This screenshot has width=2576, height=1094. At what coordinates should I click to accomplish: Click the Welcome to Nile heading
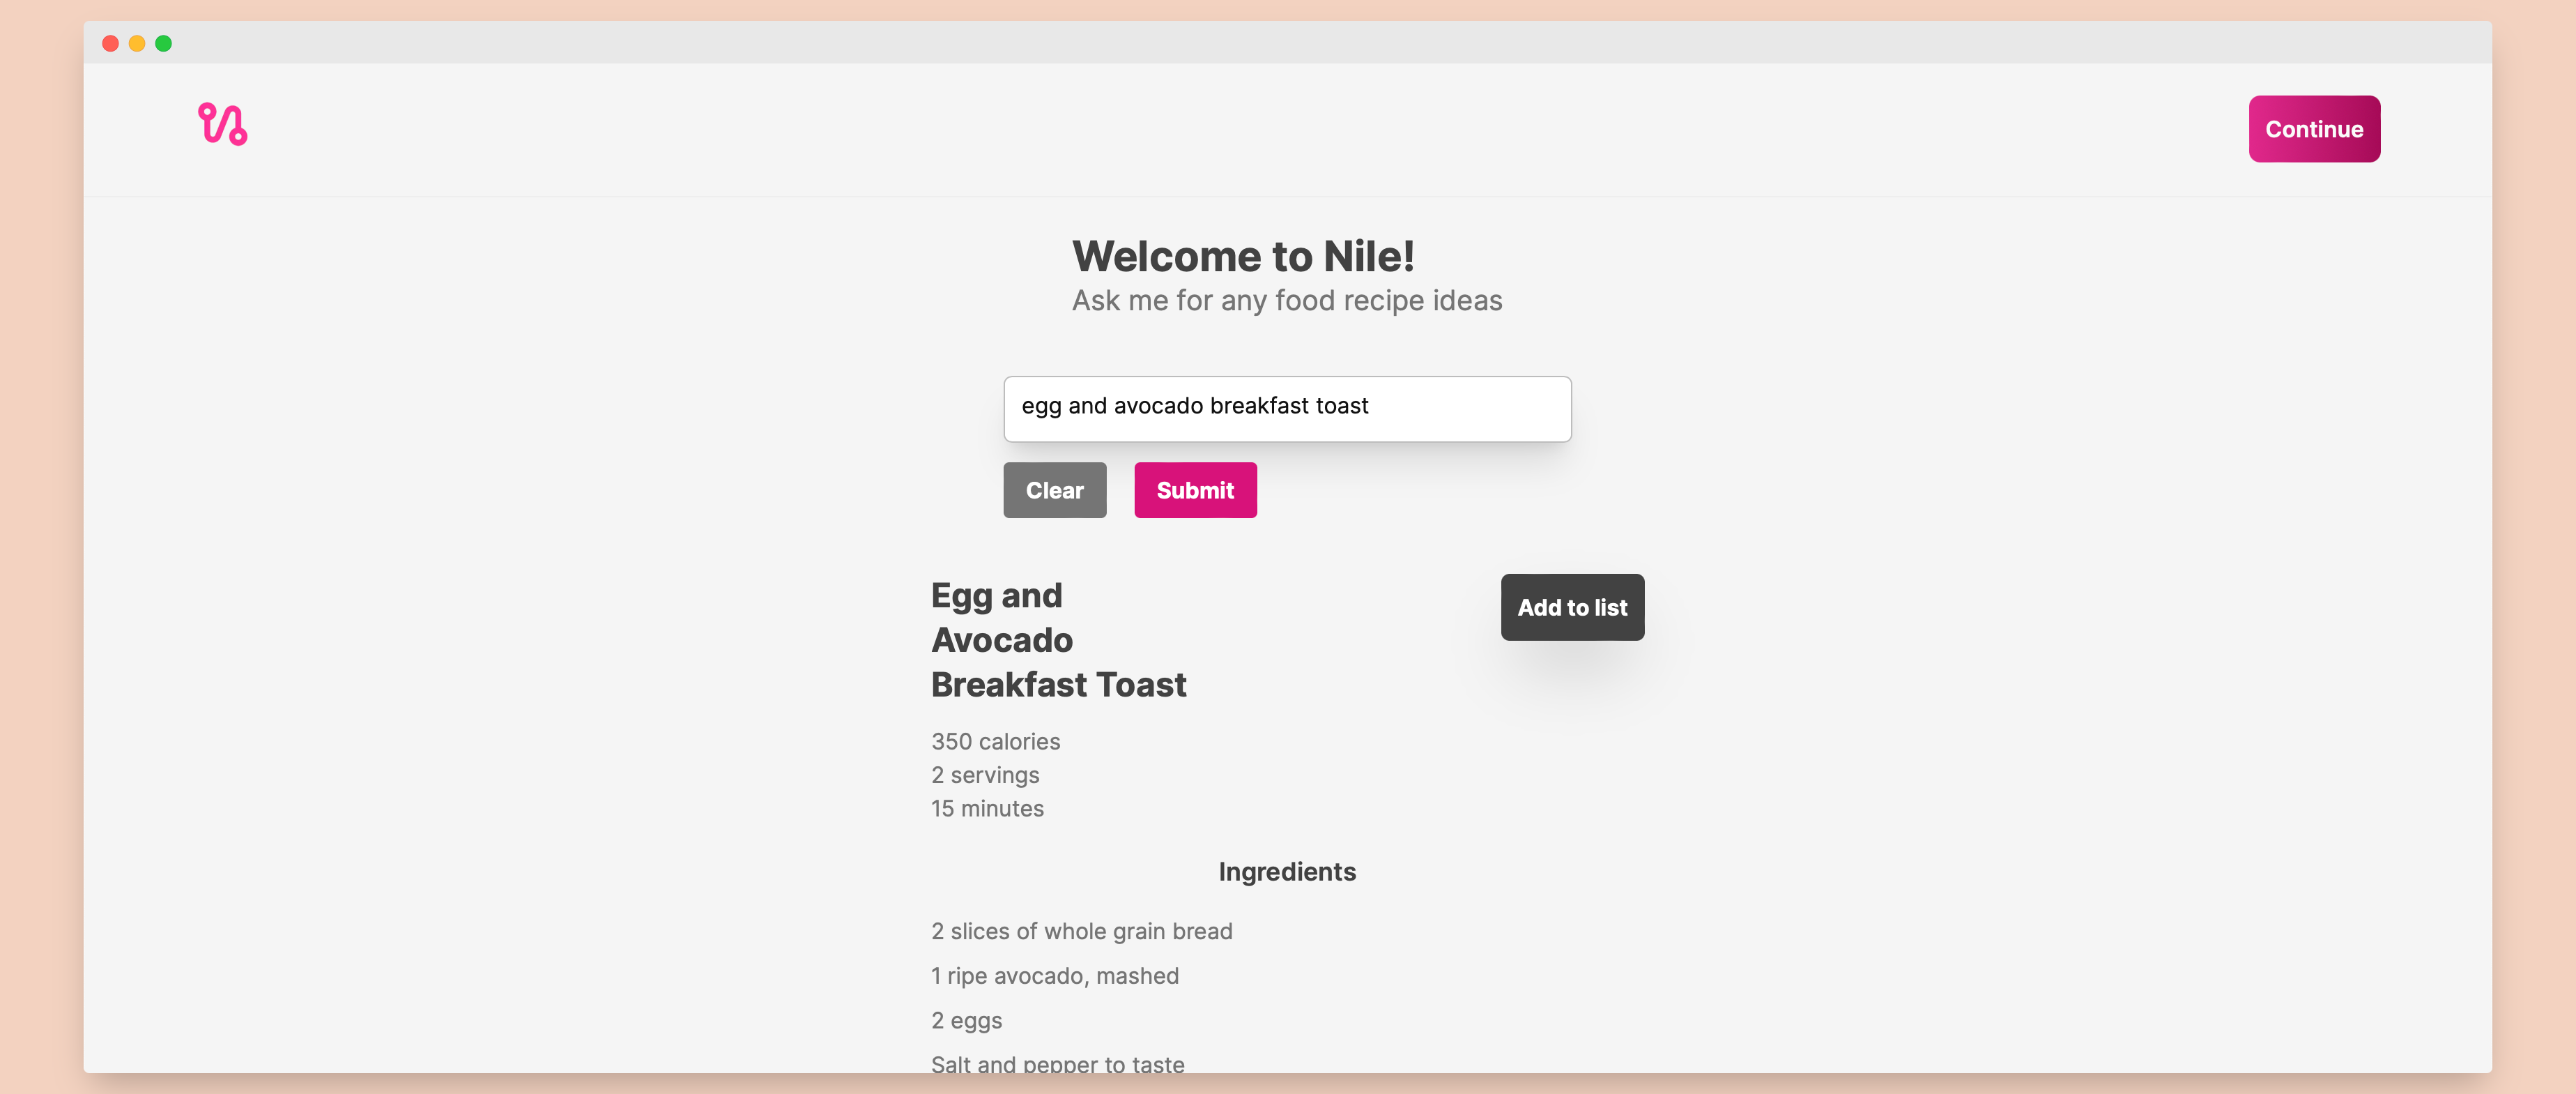click(x=1242, y=256)
